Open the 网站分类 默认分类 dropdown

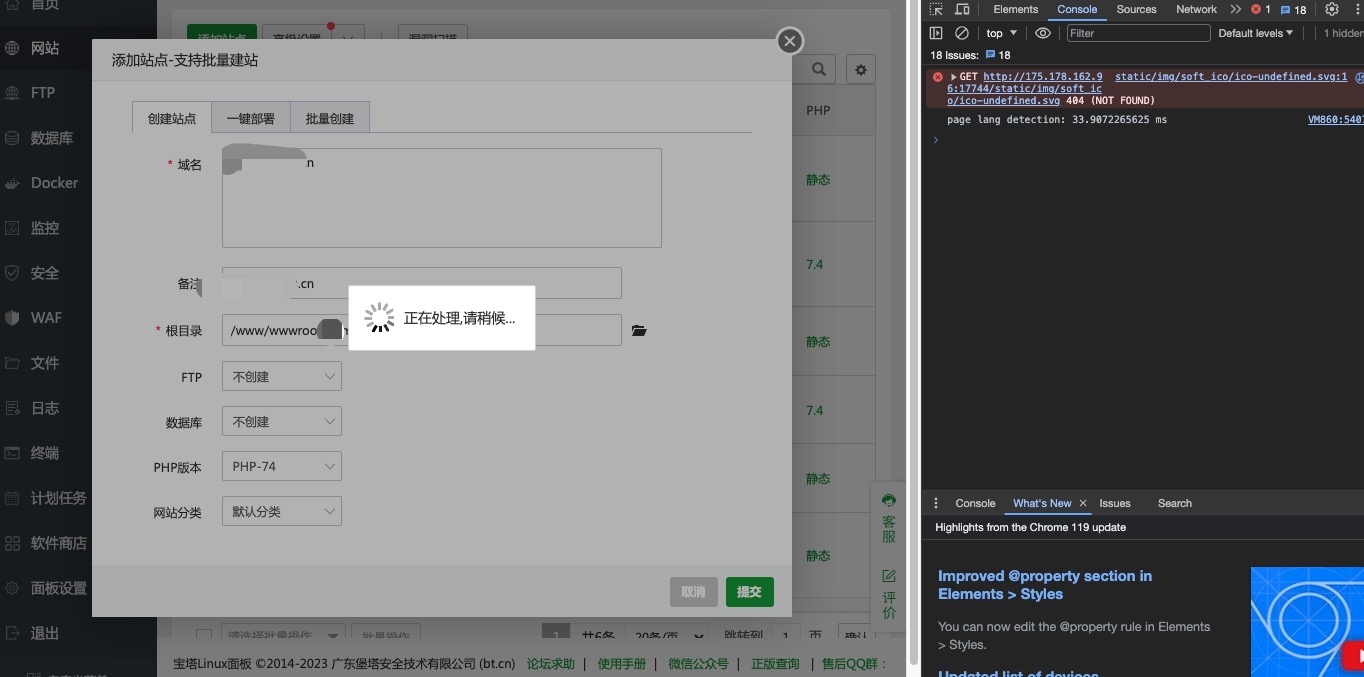click(281, 512)
